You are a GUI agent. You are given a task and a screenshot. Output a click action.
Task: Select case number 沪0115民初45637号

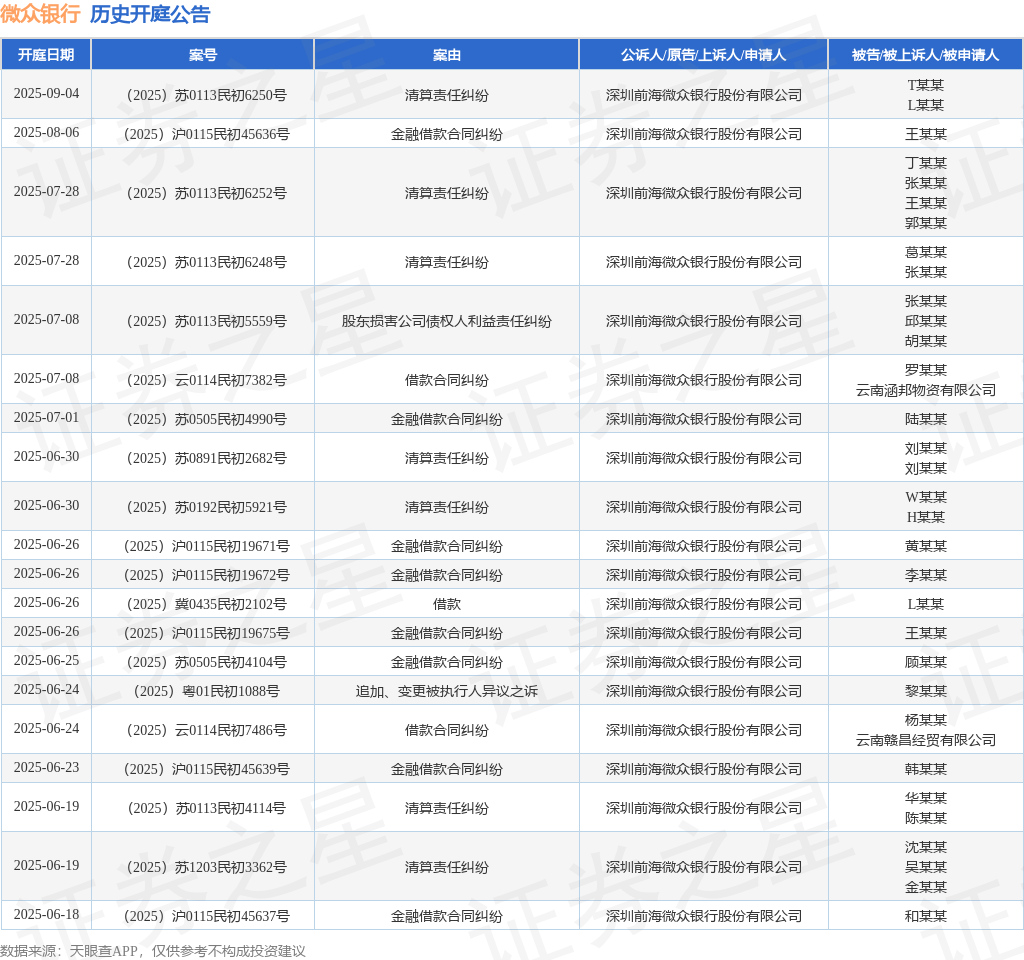[206, 917]
